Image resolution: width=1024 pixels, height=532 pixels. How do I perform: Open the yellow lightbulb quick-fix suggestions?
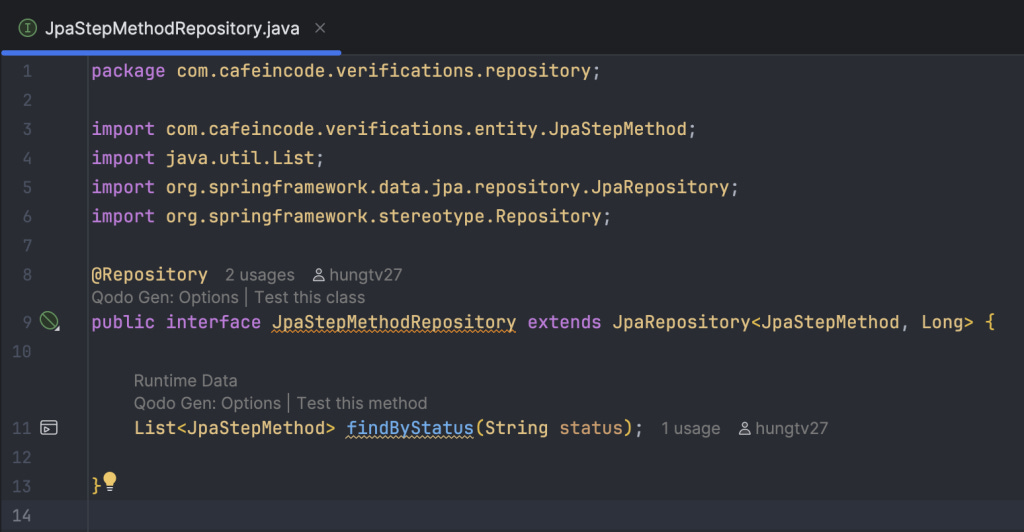tap(110, 482)
